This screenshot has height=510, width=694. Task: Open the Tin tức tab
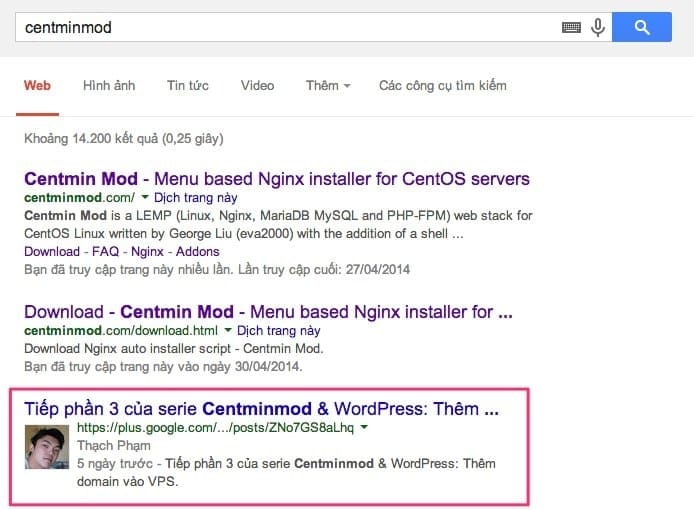[x=188, y=85]
